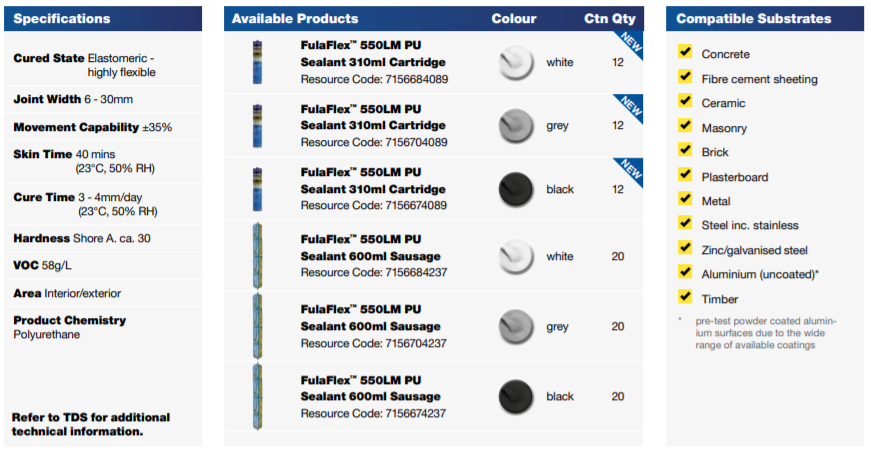
Task: Click the black 600ml sausage product image
Action: coord(257,397)
